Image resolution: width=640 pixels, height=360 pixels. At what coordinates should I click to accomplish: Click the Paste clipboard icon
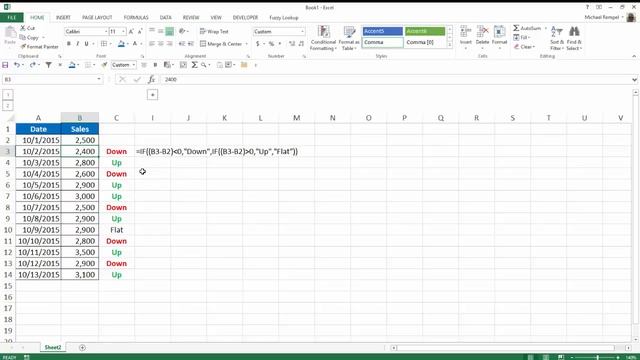point(10,33)
